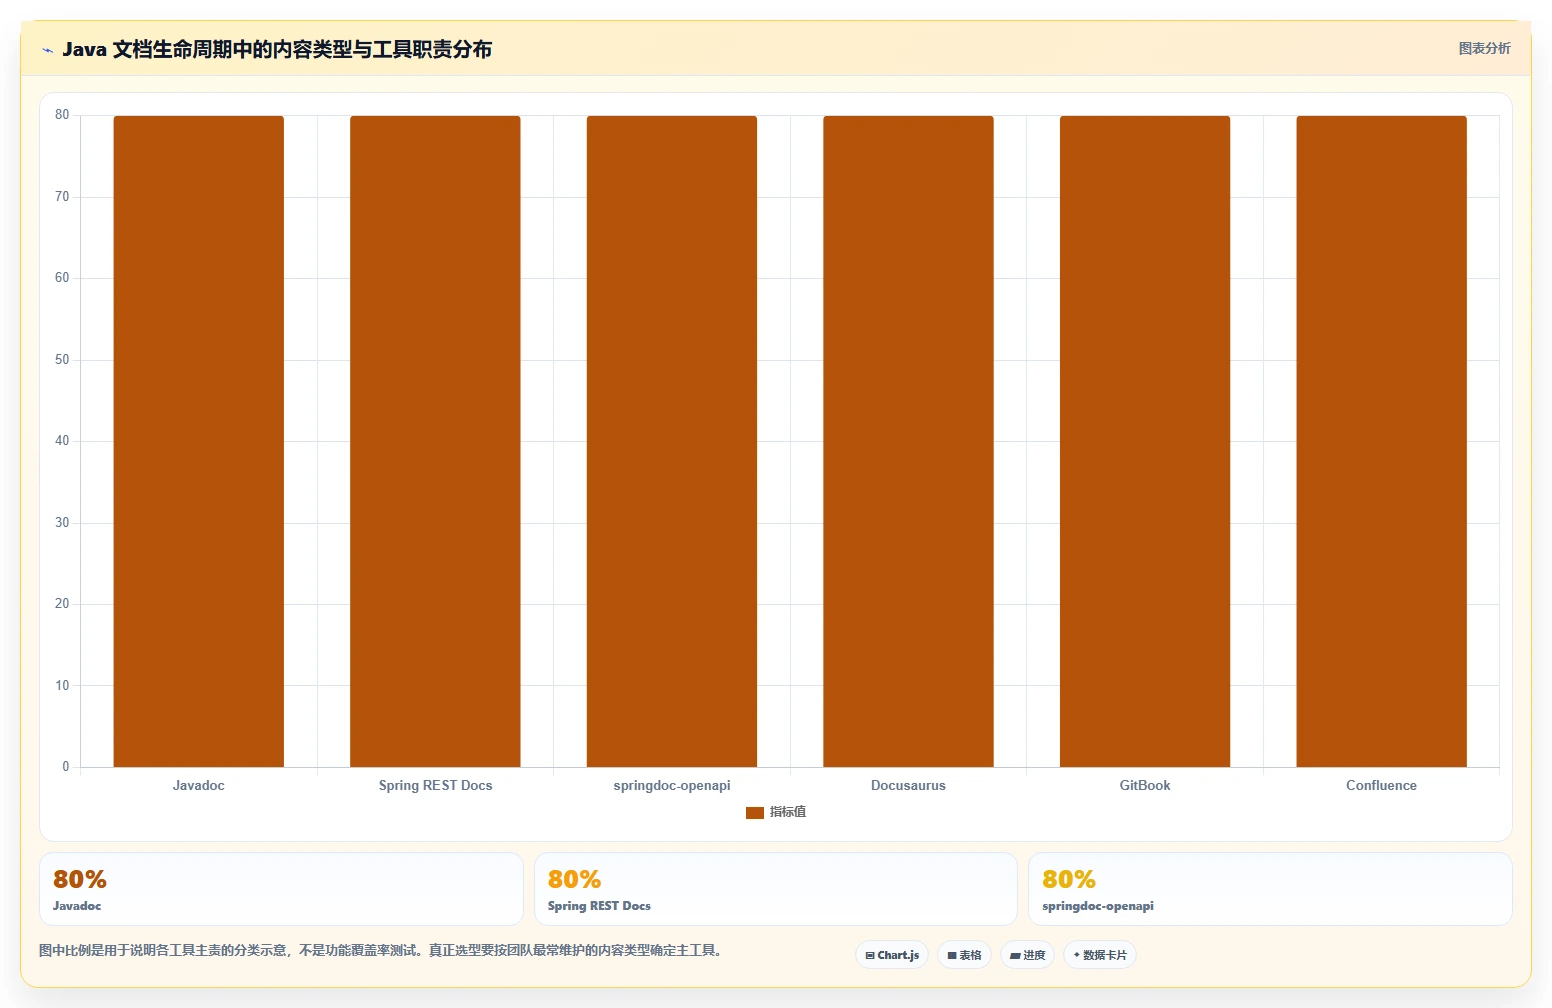This screenshot has width=1552, height=1008.
Task: Click the Docusaurus axis label
Action: click(908, 785)
